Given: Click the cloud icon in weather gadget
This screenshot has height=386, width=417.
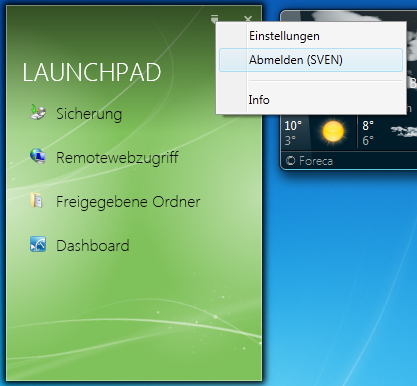Looking at the screenshot, I should click(403, 131).
